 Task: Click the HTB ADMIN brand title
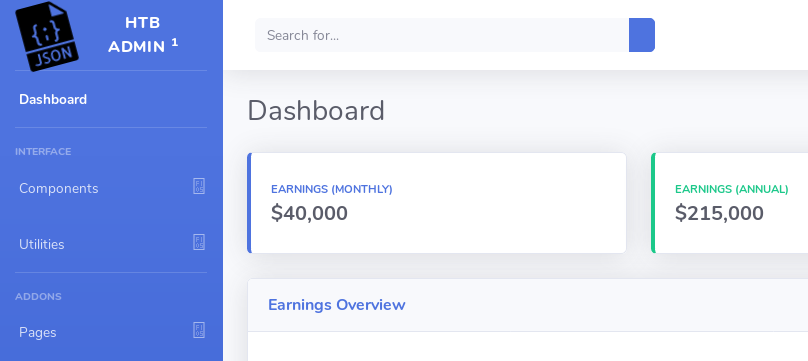137,35
